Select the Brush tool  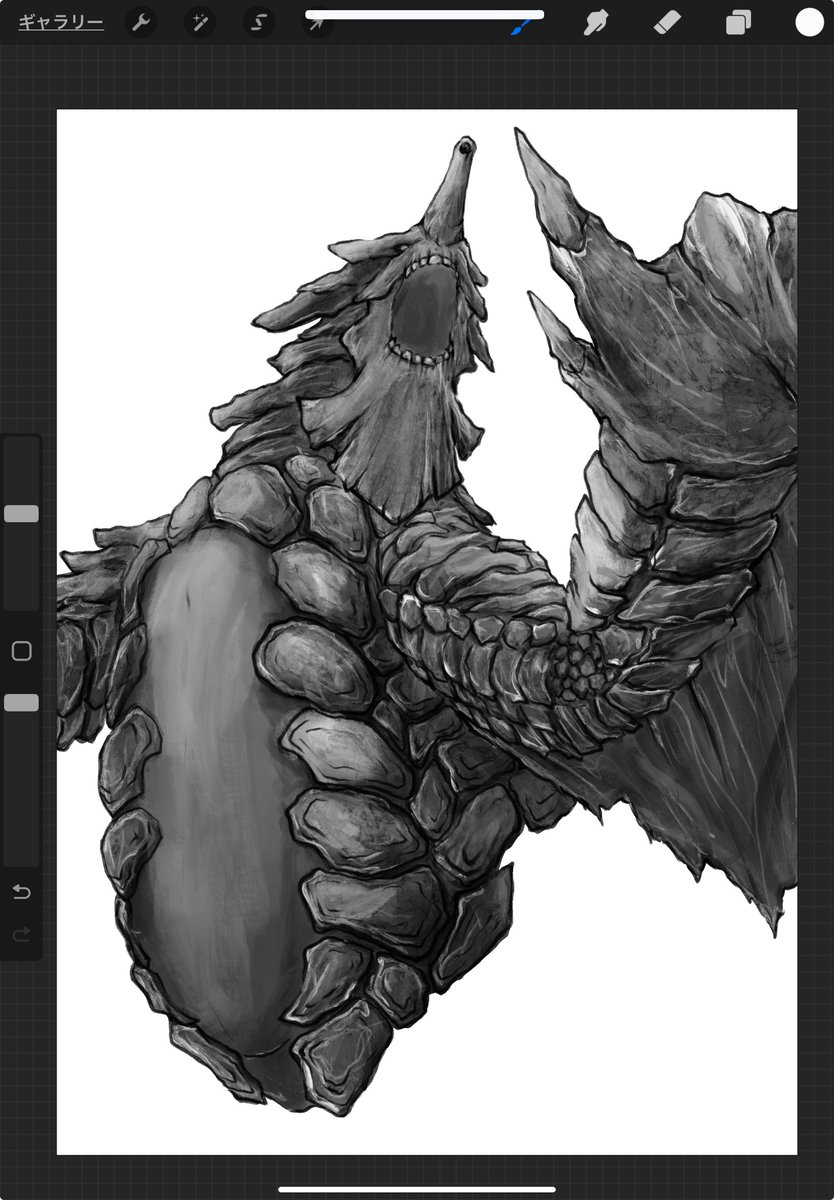click(x=522, y=26)
